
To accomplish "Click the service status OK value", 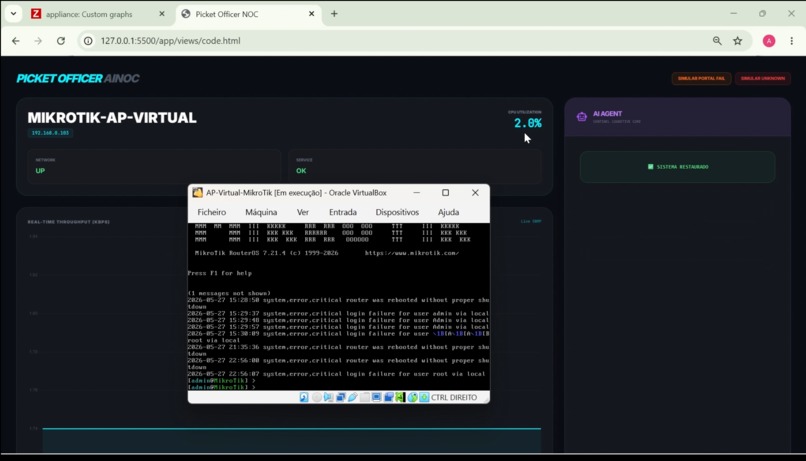I will [x=301, y=171].
